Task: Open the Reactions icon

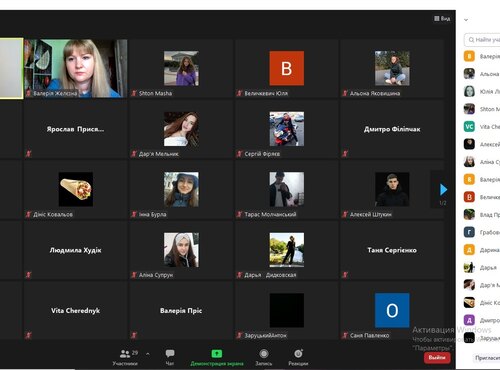Action: coord(298,354)
